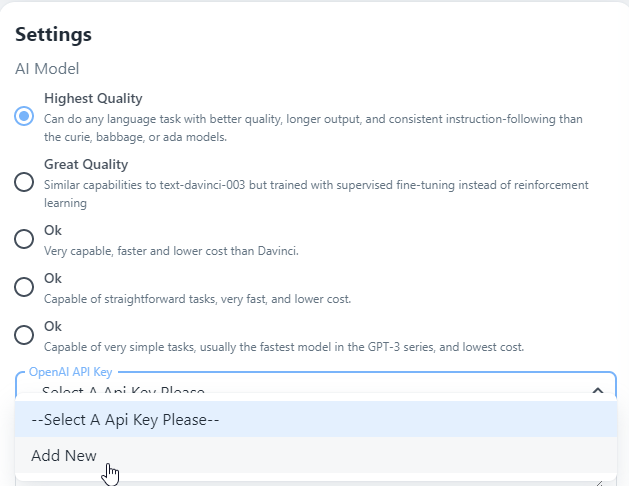Click the Great Quality label text
The image size is (629, 486).
(x=86, y=164)
